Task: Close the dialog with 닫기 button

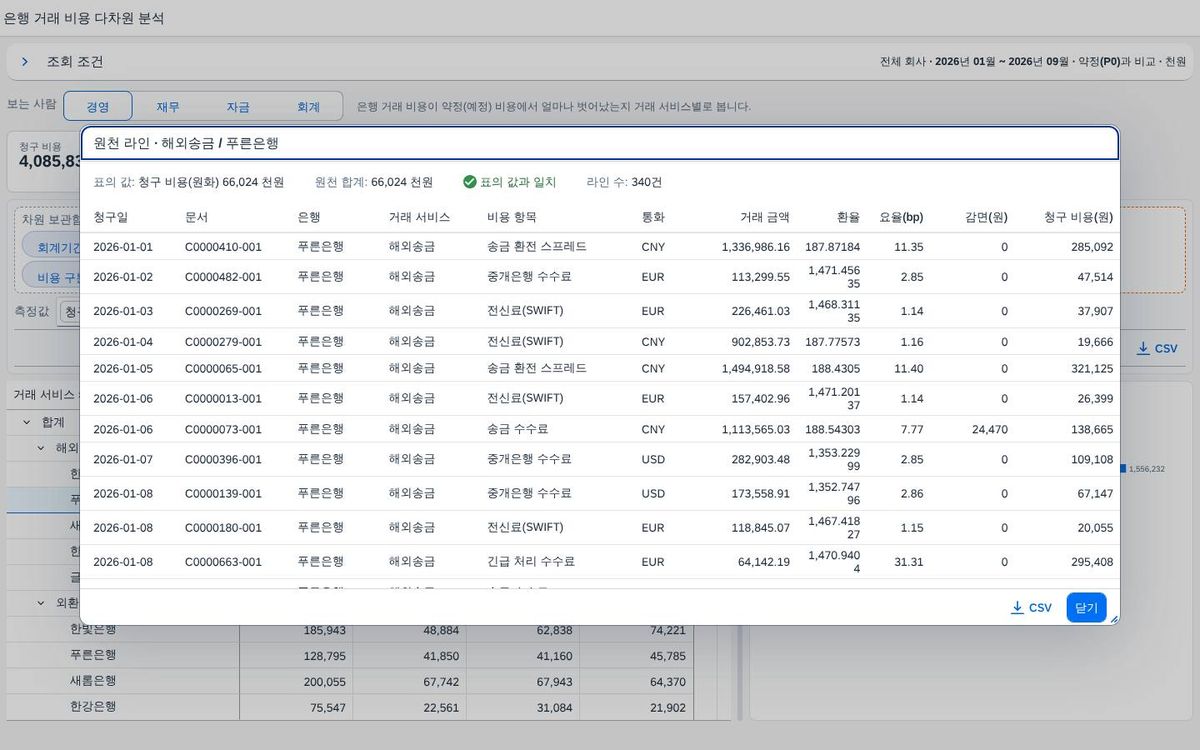Action: pos(1086,607)
